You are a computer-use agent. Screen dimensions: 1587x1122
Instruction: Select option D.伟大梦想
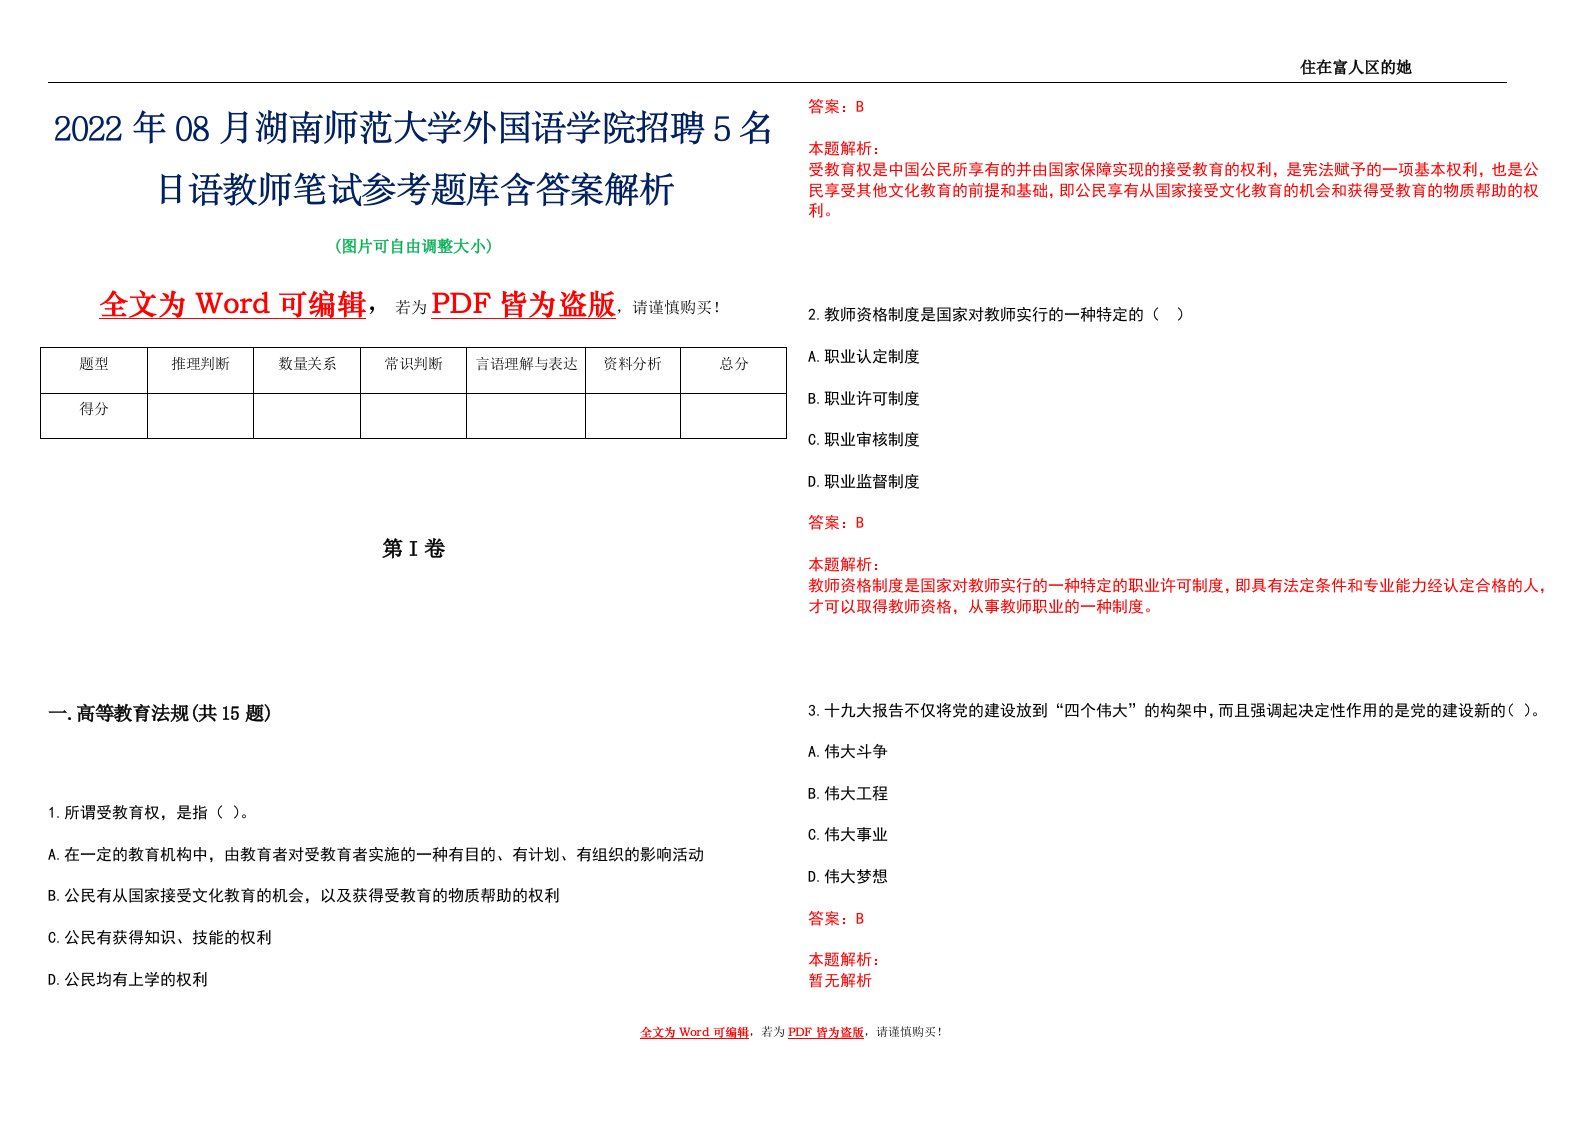(x=848, y=877)
